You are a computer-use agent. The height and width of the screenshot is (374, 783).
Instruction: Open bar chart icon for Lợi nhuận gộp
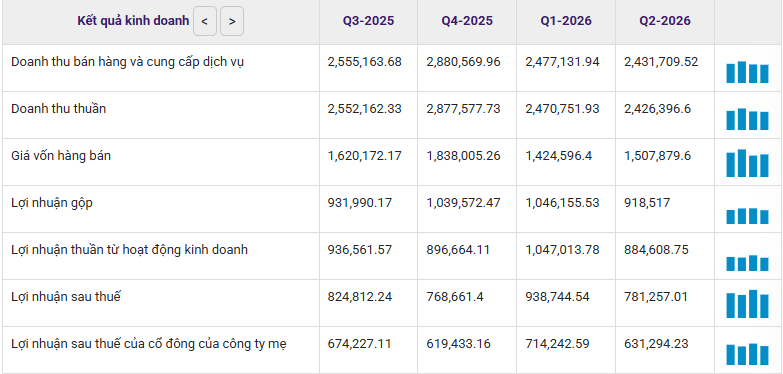click(x=747, y=216)
